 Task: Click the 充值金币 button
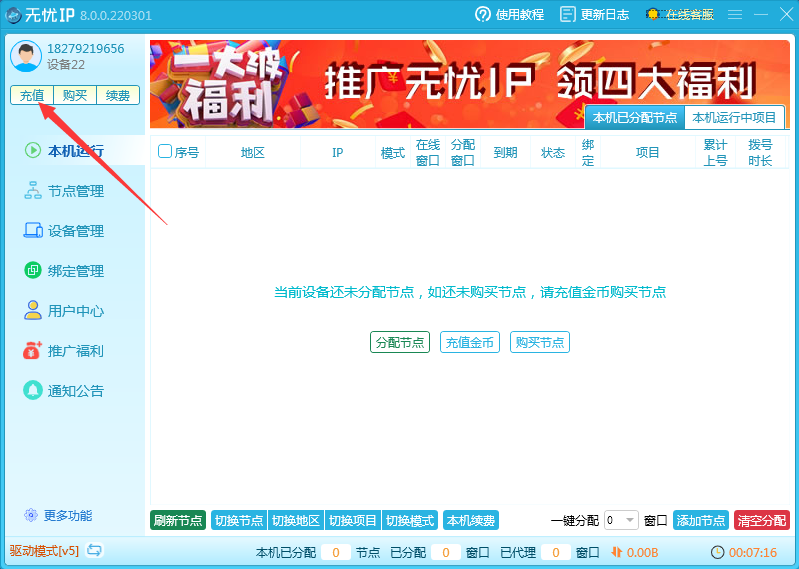click(x=470, y=342)
